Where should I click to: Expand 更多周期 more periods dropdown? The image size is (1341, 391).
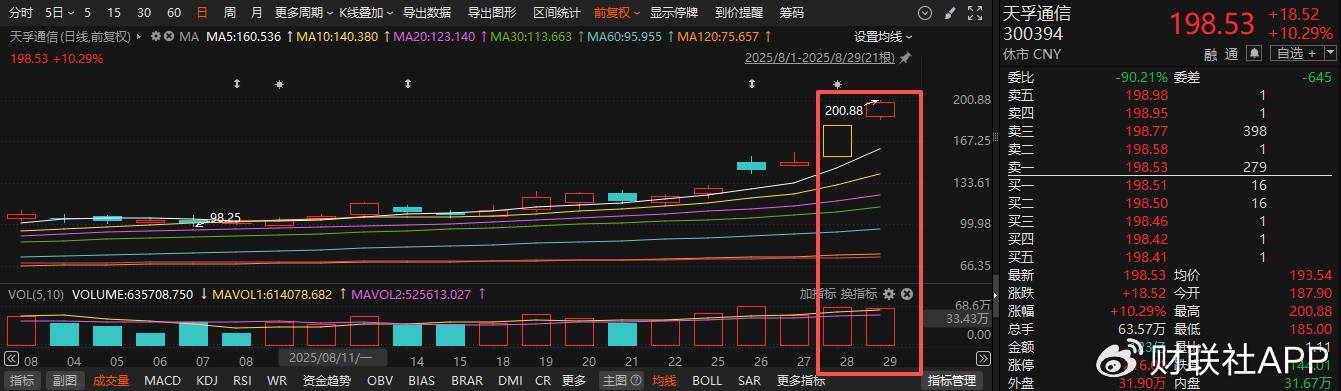click(x=304, y=13)
